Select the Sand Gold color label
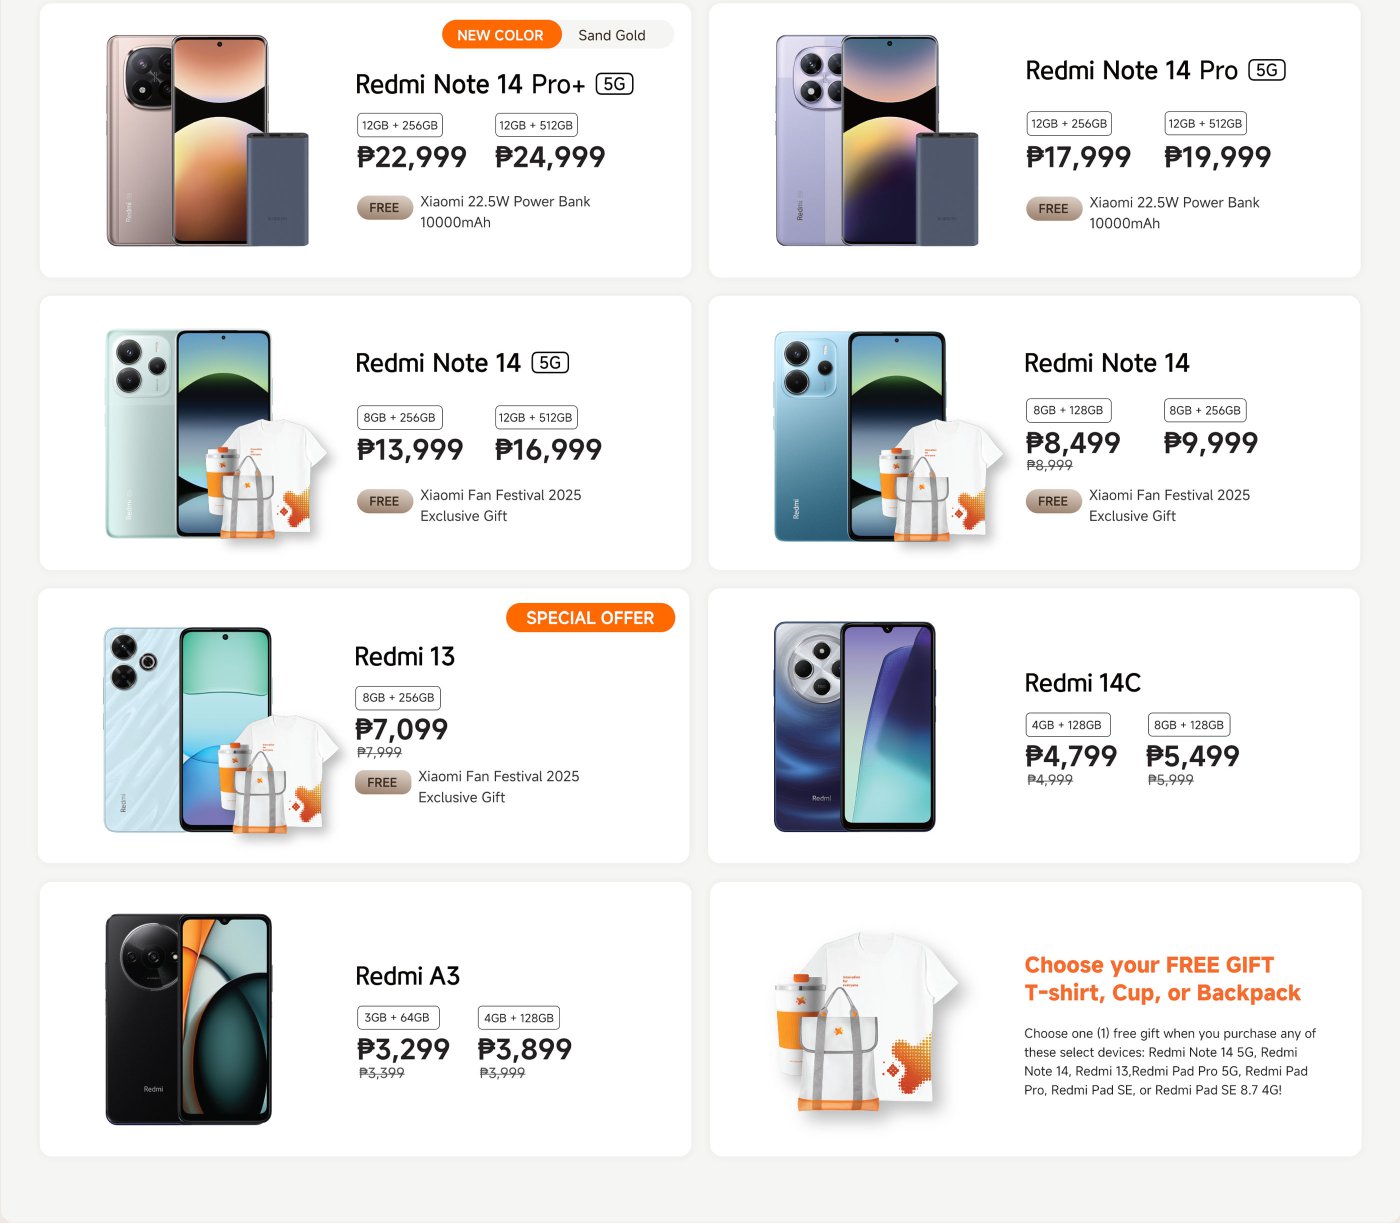The height and width of the screenshot is (1223, 1400). tap(612, 35)
